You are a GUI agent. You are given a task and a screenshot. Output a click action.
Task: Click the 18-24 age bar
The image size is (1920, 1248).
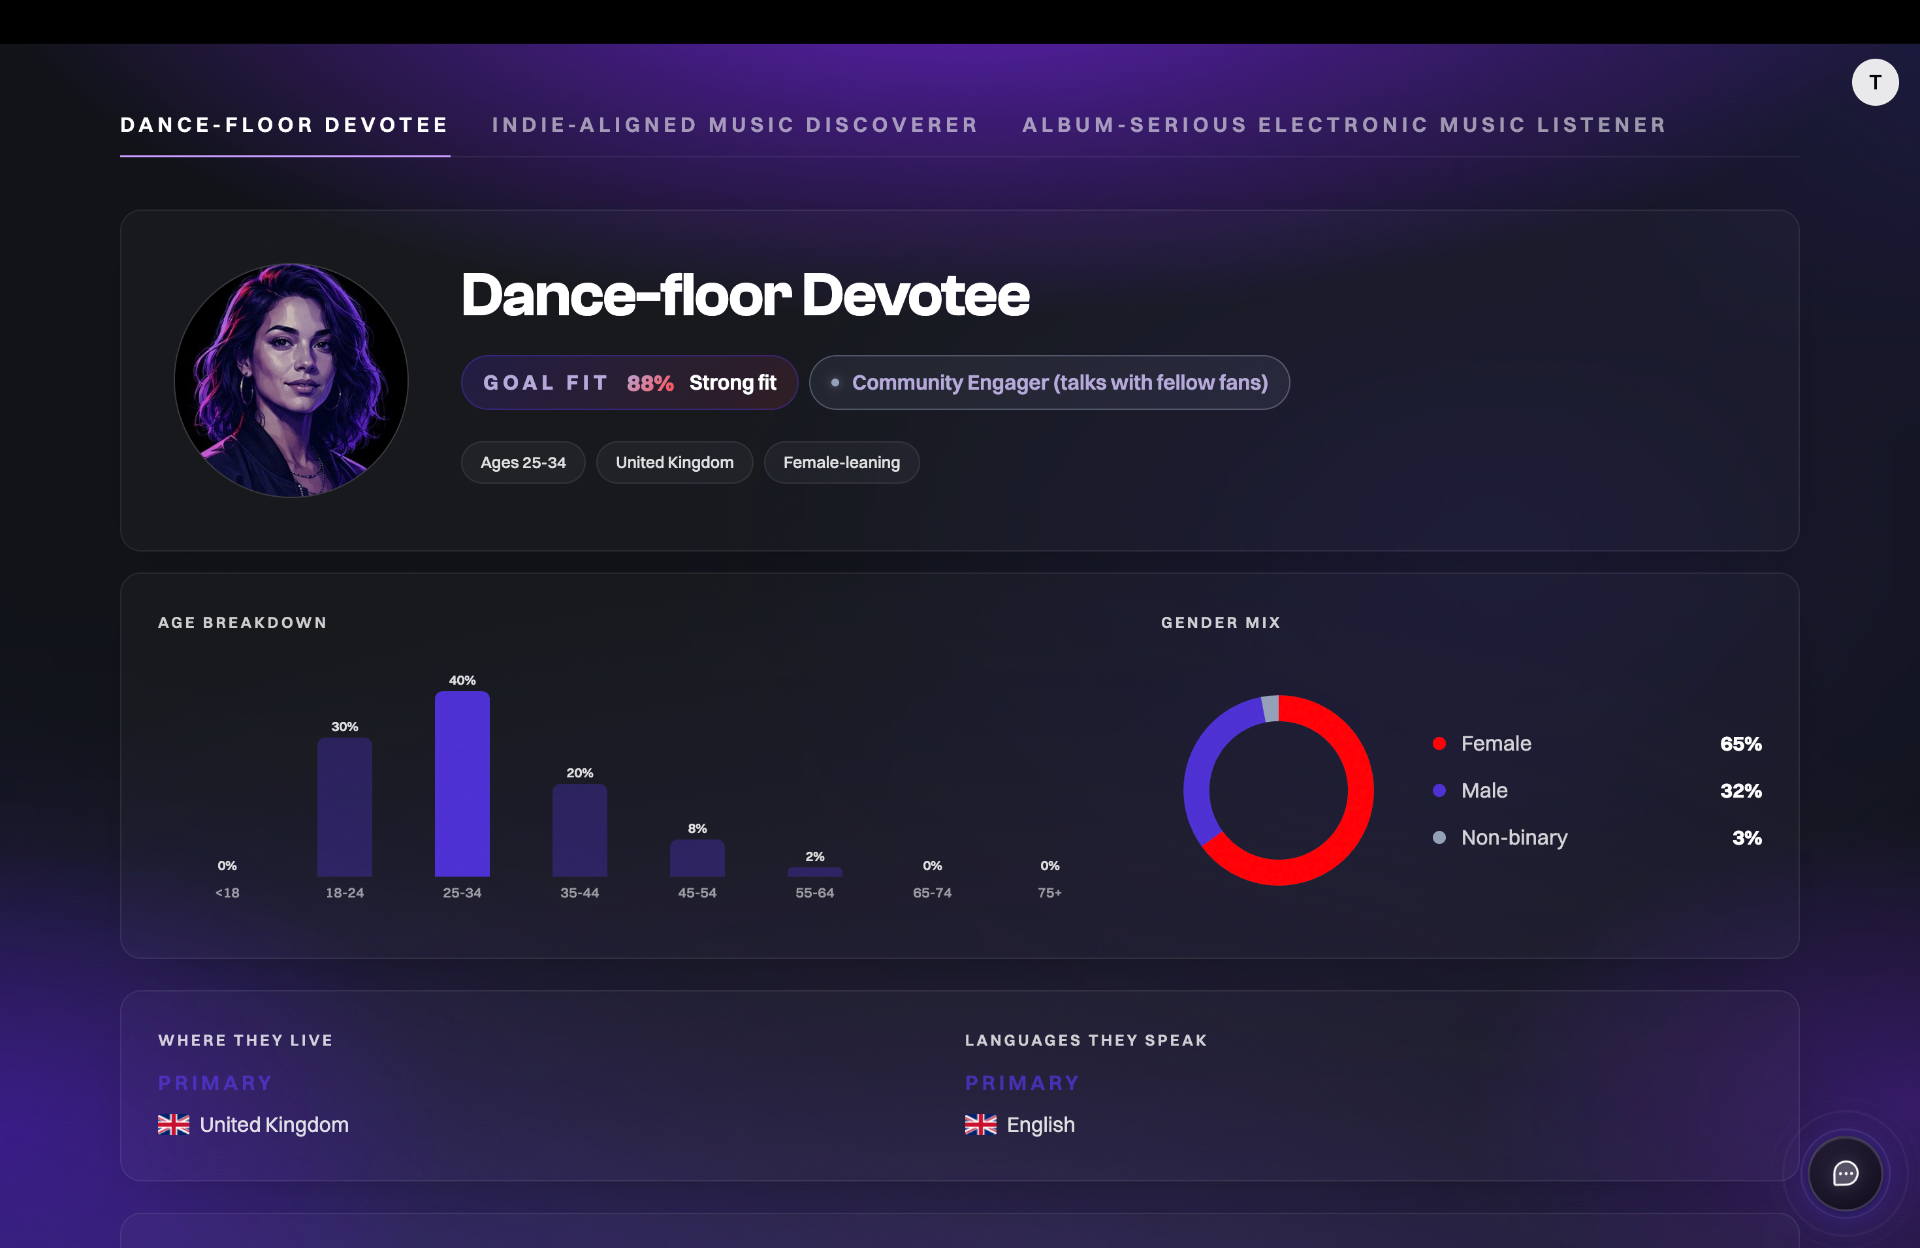(345, 808)
